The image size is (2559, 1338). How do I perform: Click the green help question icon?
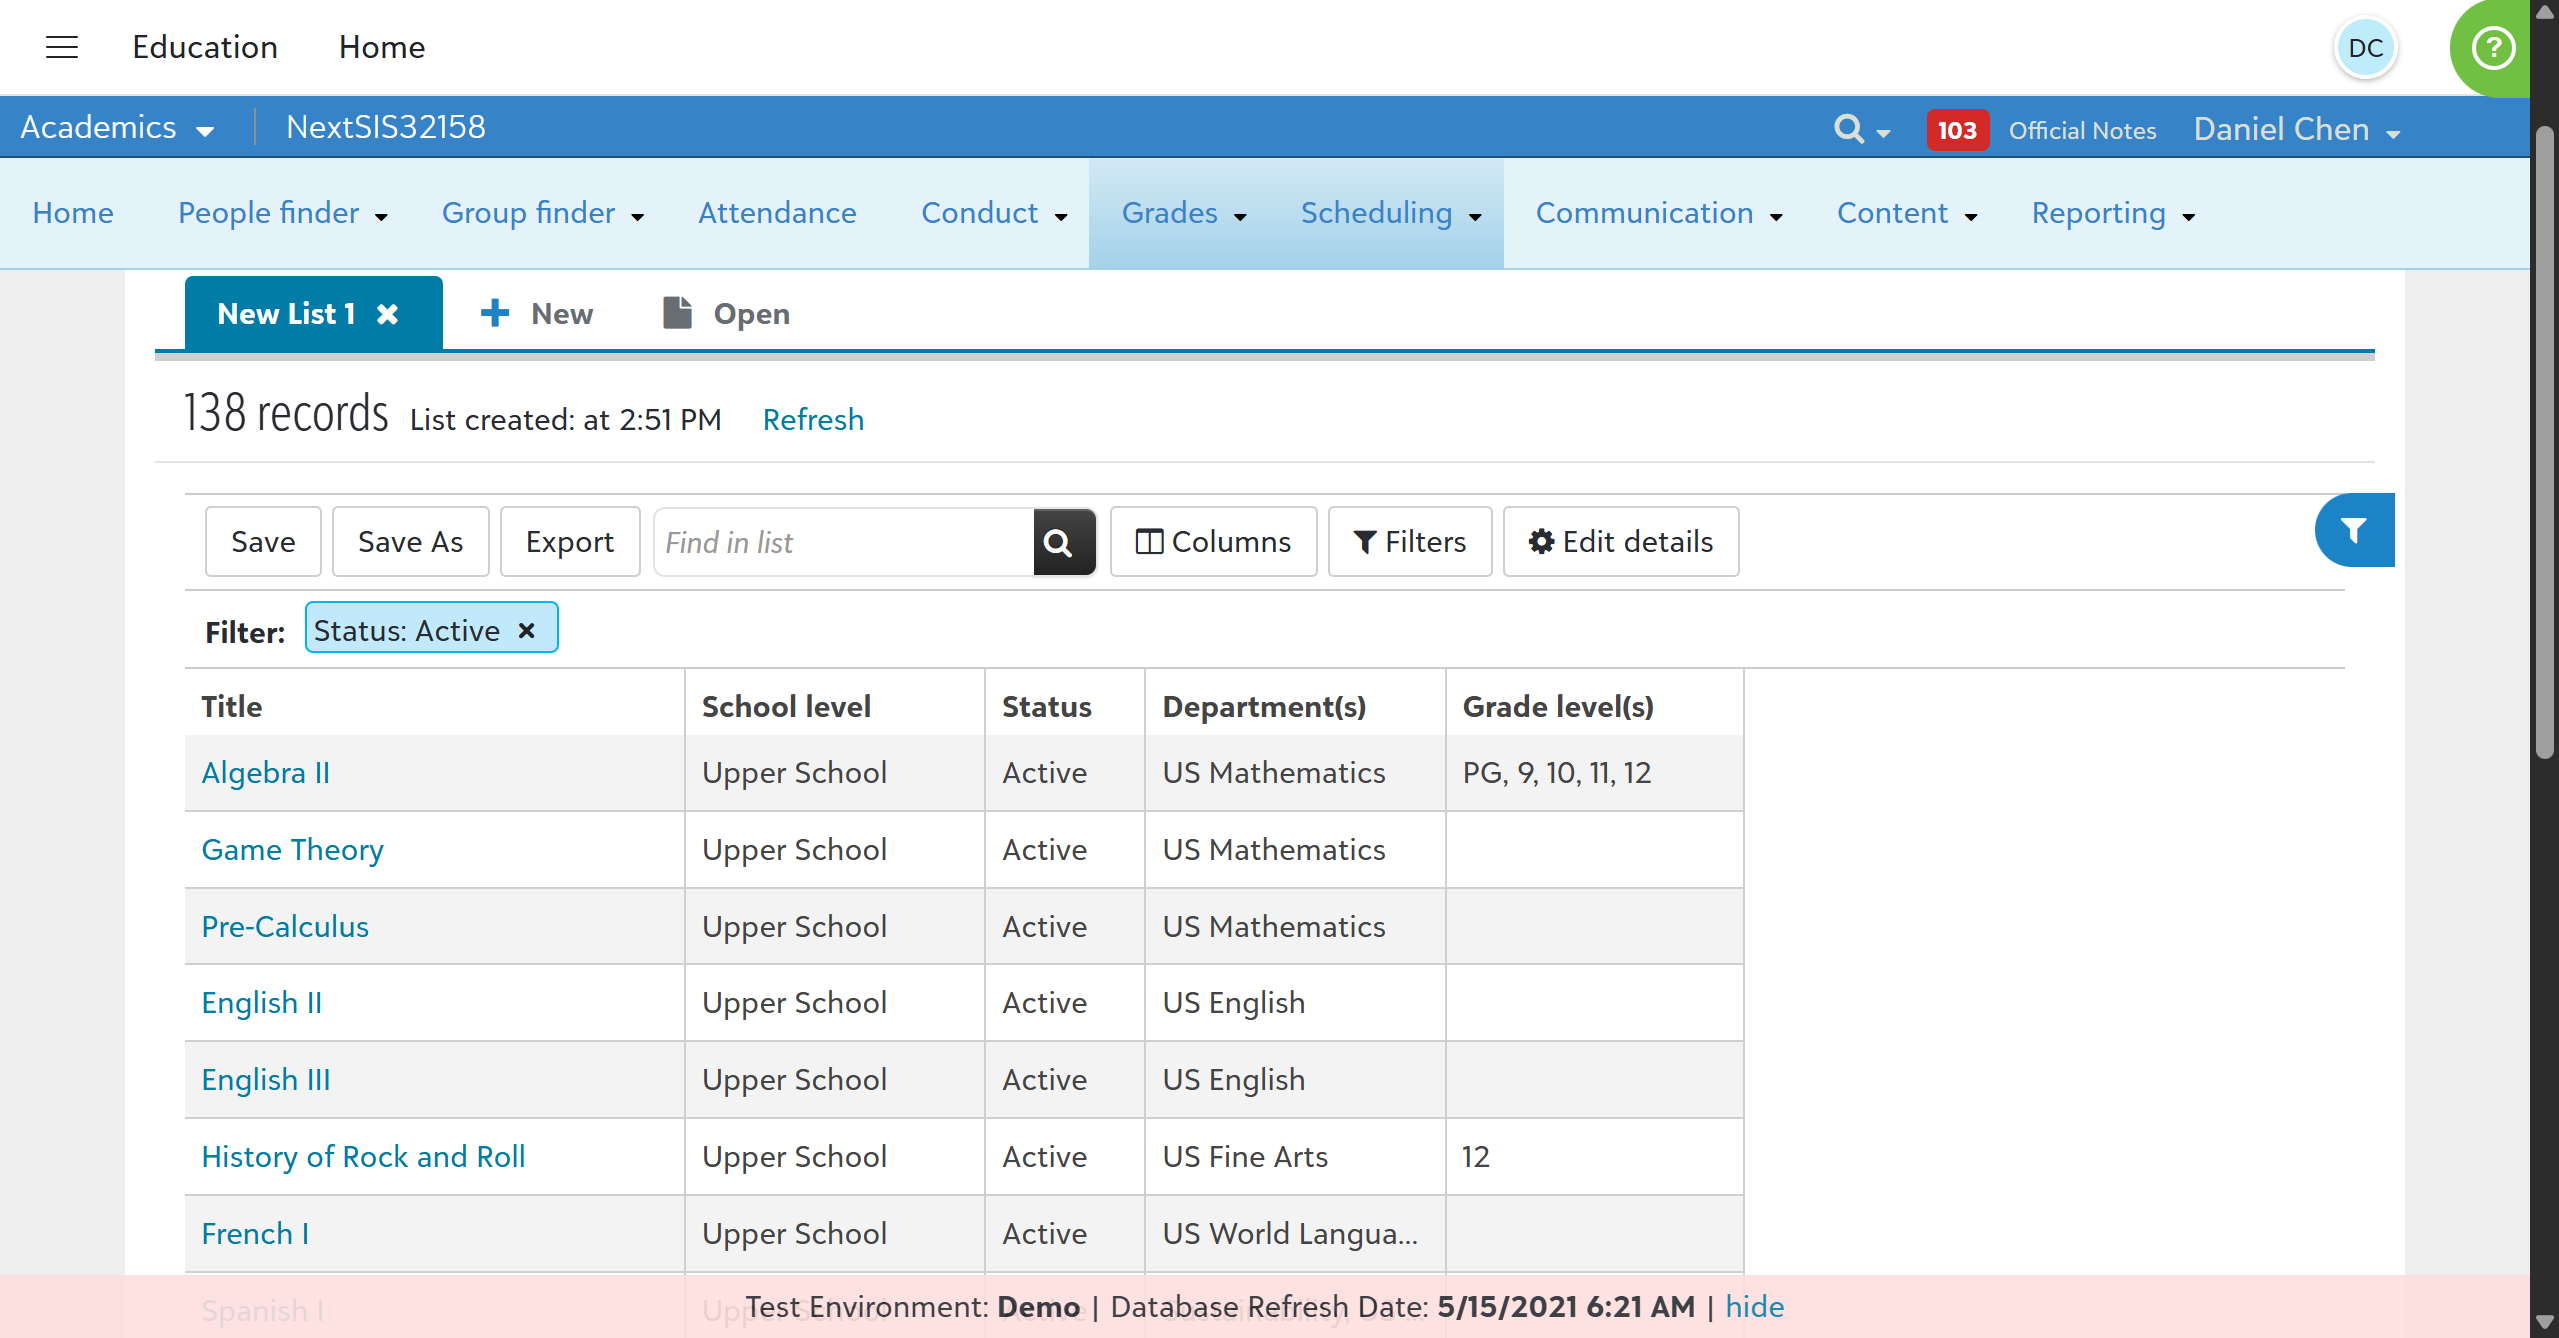[2492, 48]
